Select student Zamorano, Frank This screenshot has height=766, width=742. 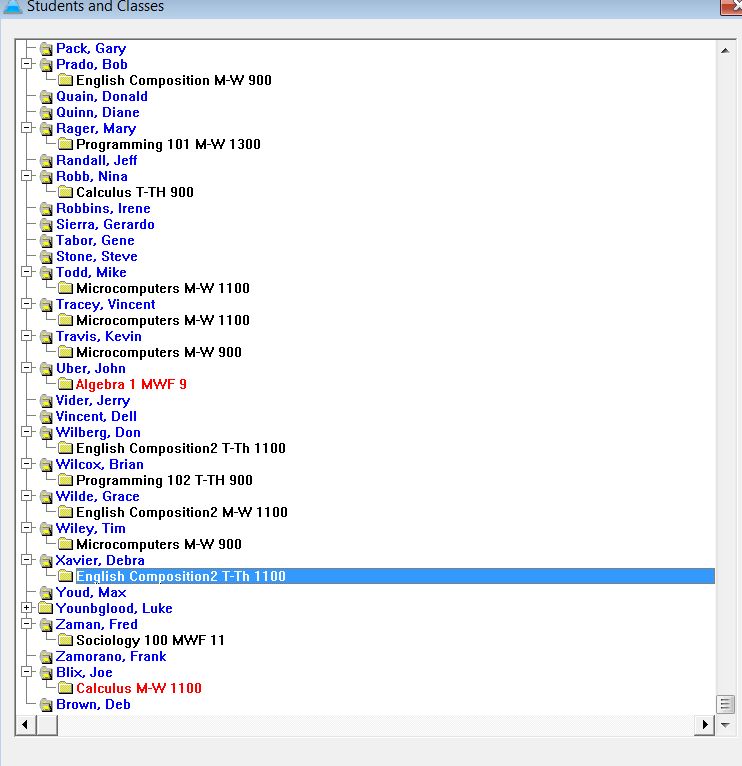pyautogui.click(x=110, y=657)
